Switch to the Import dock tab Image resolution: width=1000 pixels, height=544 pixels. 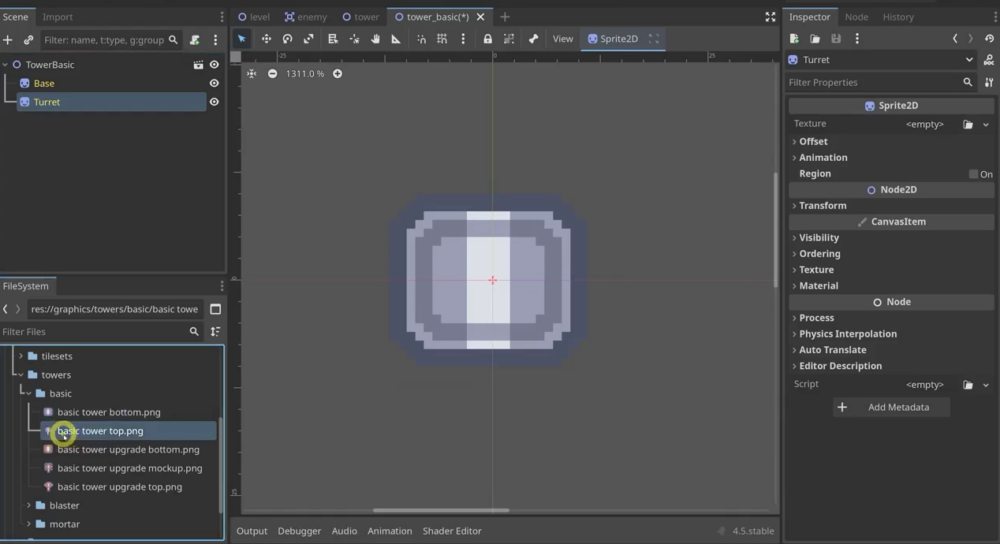pyautogui.click(x=57, y=17)
